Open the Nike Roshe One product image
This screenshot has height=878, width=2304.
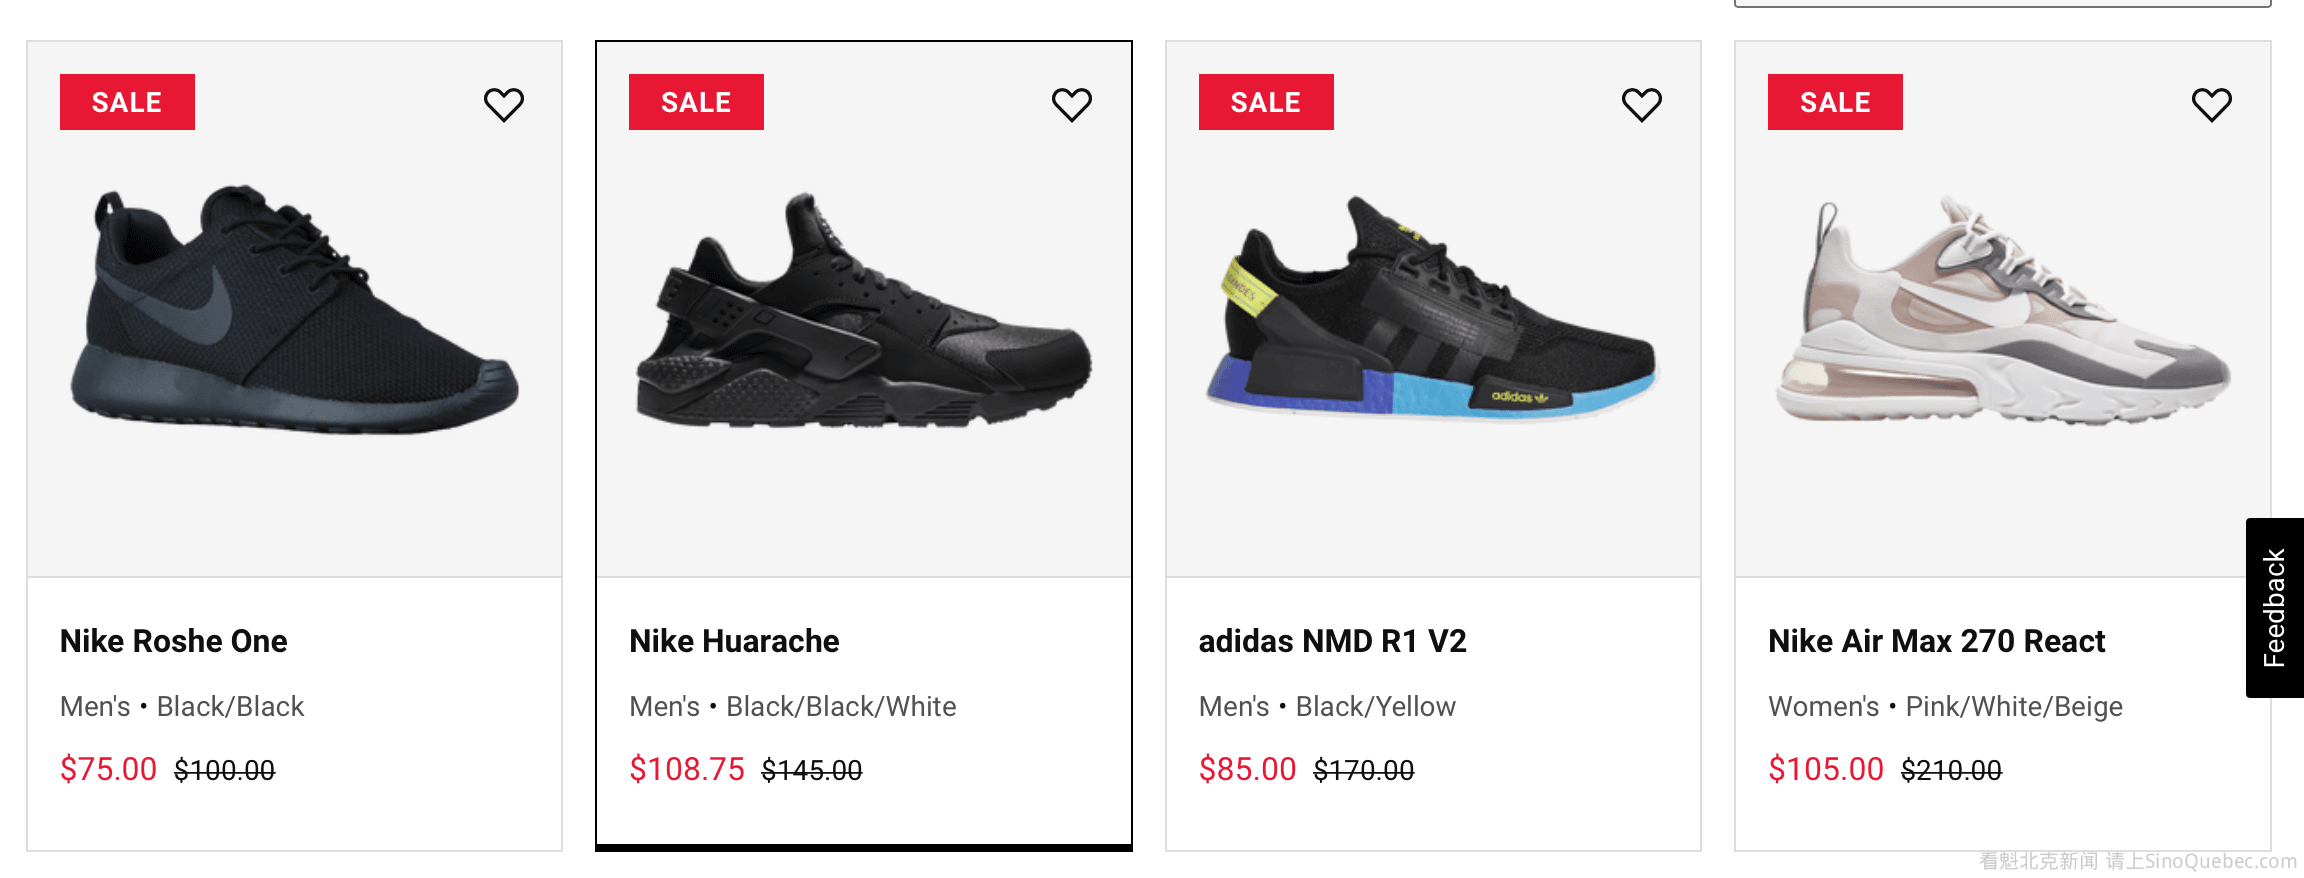pyautogui.click(x=294, y=310)
